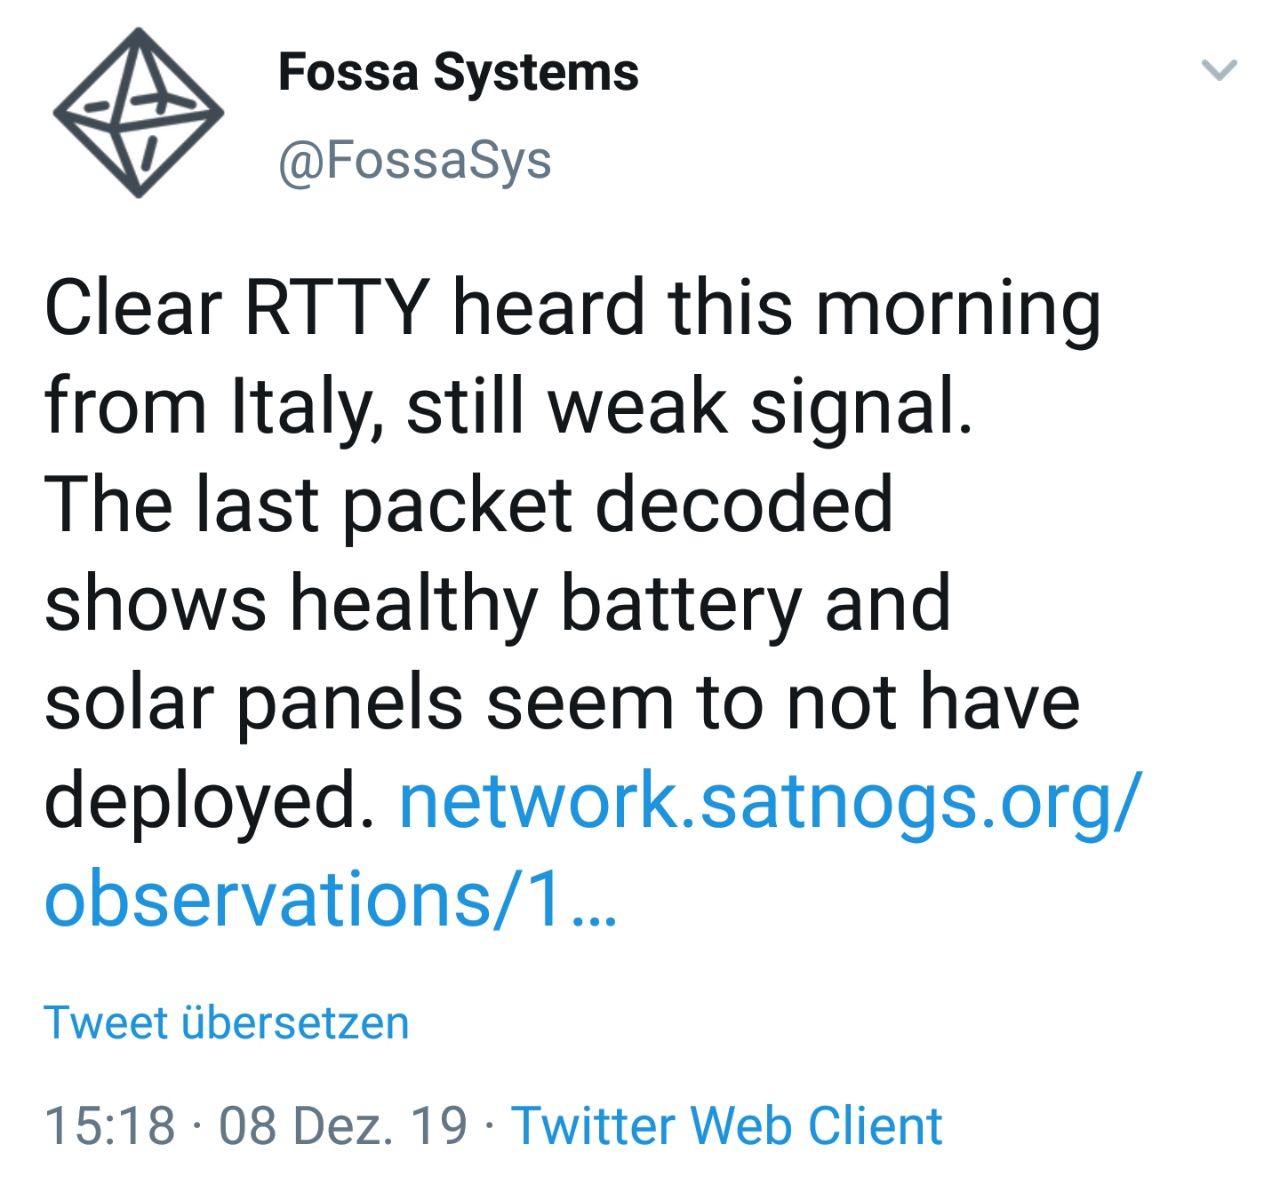This screenshot has width=1280, height=1200.
Task: Click the @FossaSys handle
Action: (x=414, y=161)
